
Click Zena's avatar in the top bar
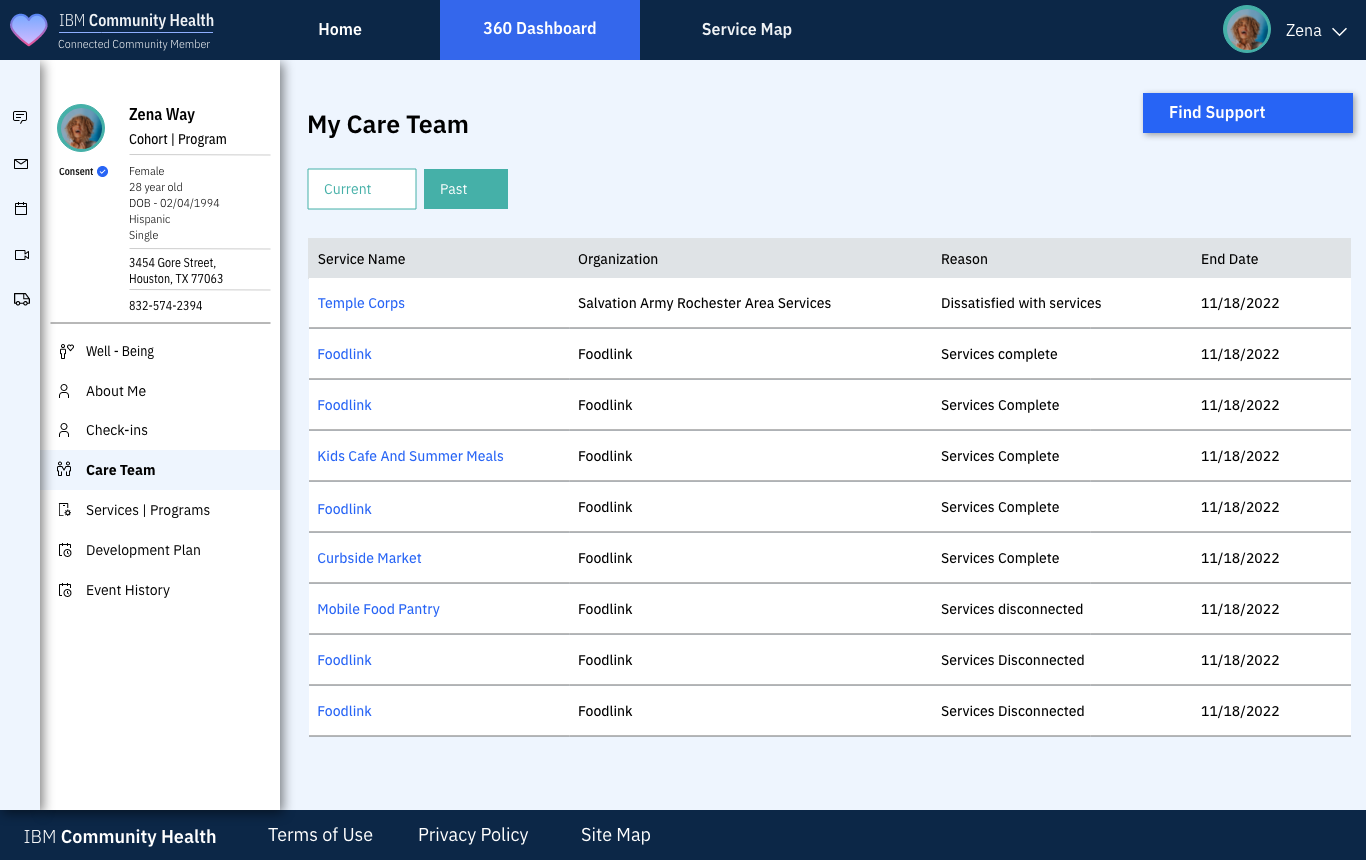pos(1246,30)
